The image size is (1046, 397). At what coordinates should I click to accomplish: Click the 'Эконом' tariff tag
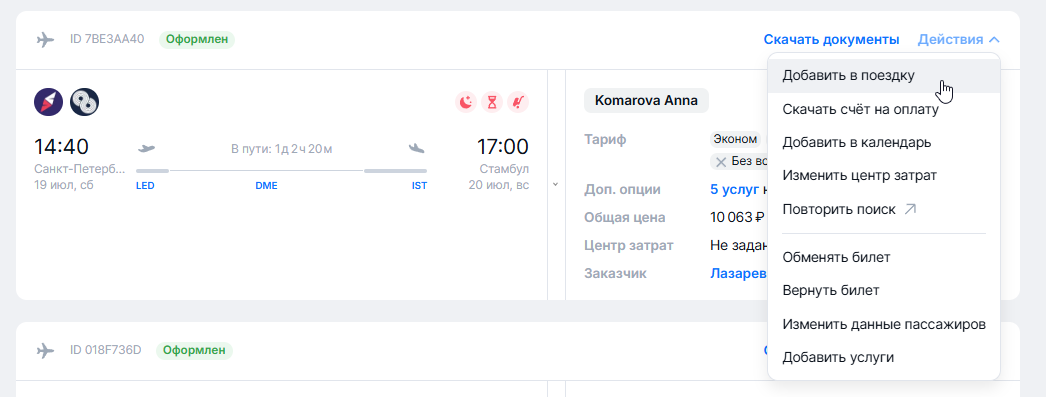pyautogui.click(x=735, y=139)
